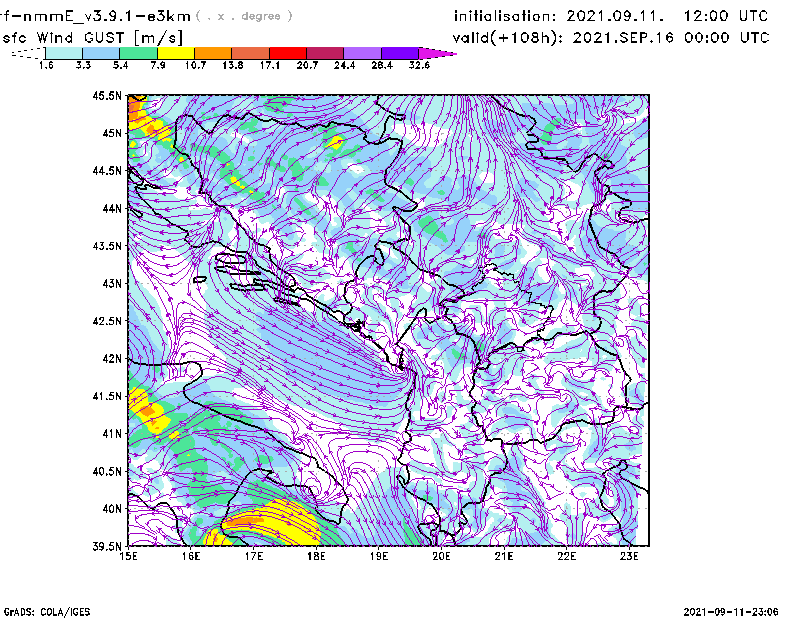Click the light cyan 1.6–3.3 legend swatch
Image resolution: width=800 pixels, height=618 pixels.
[x=64, y=53]
